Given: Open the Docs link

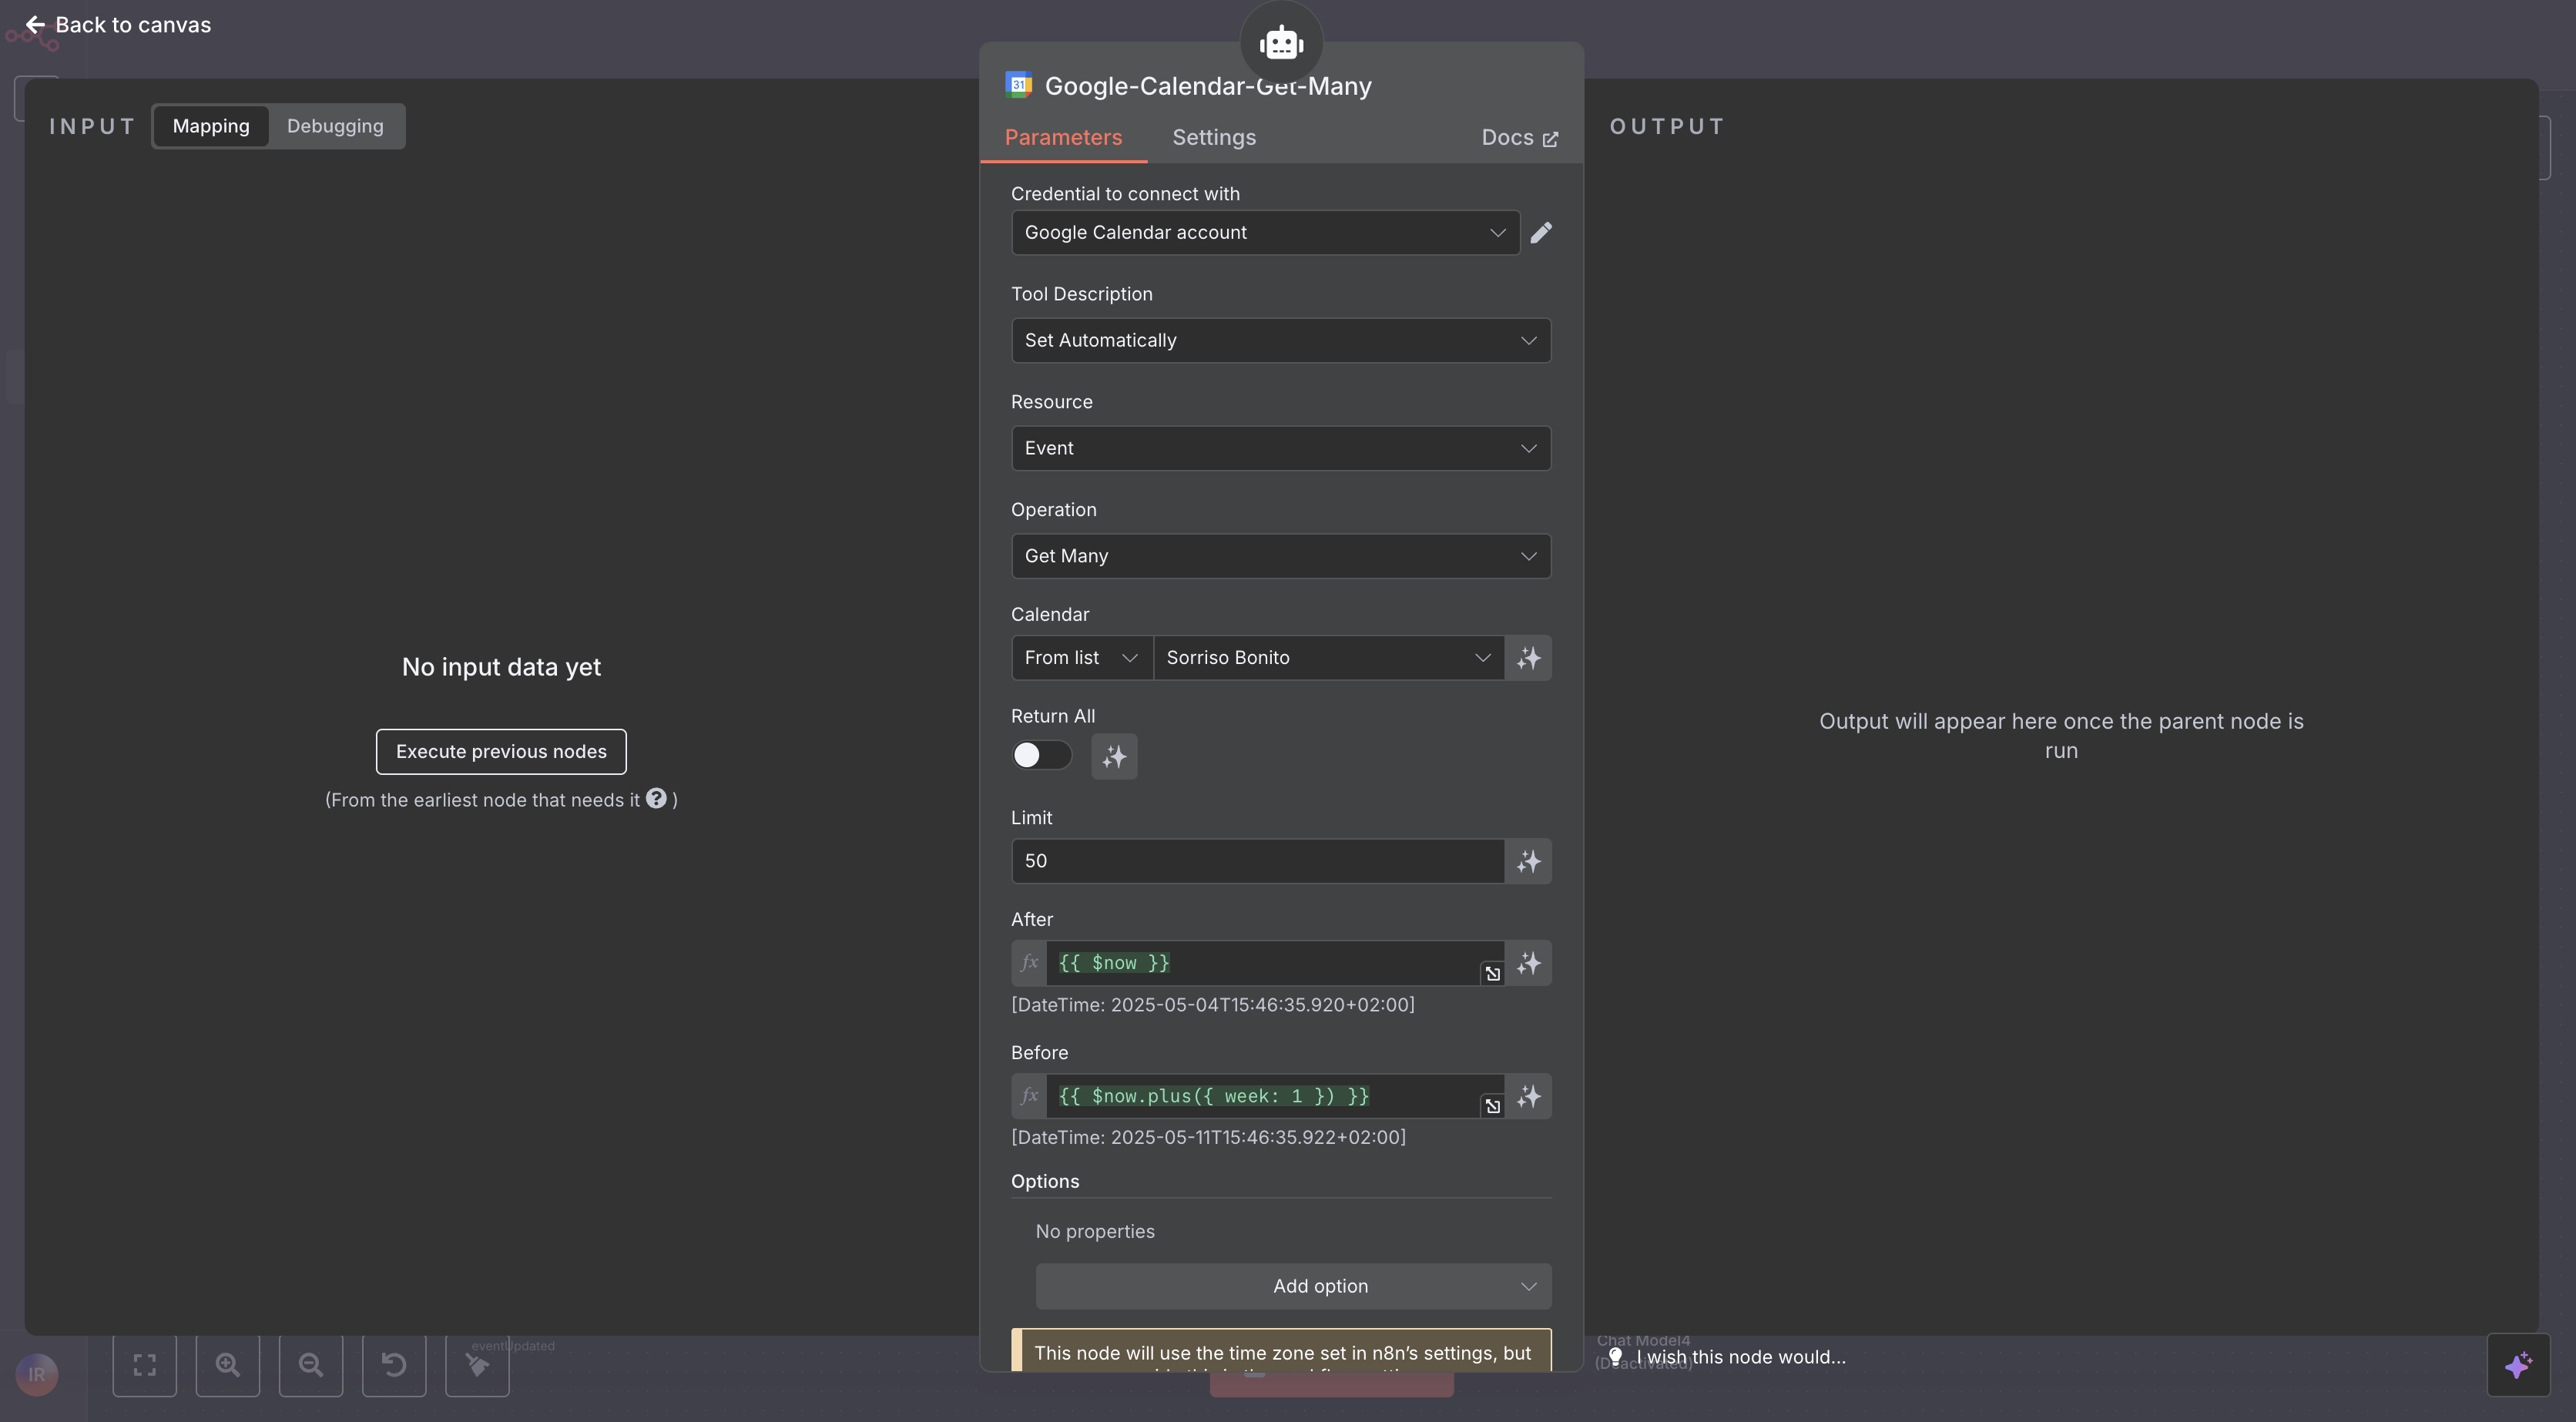Looking at the screenshot, I should point(1519,138).
